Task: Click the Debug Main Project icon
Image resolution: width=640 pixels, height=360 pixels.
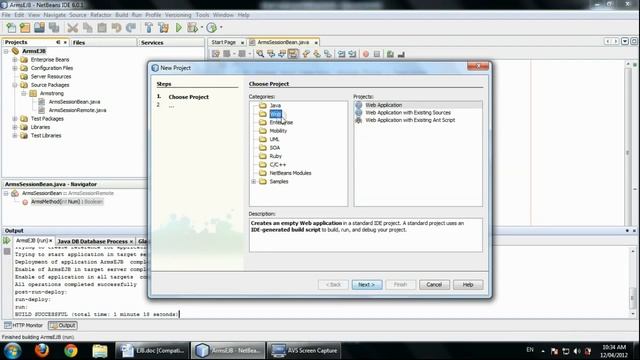Action: (192, 28)
